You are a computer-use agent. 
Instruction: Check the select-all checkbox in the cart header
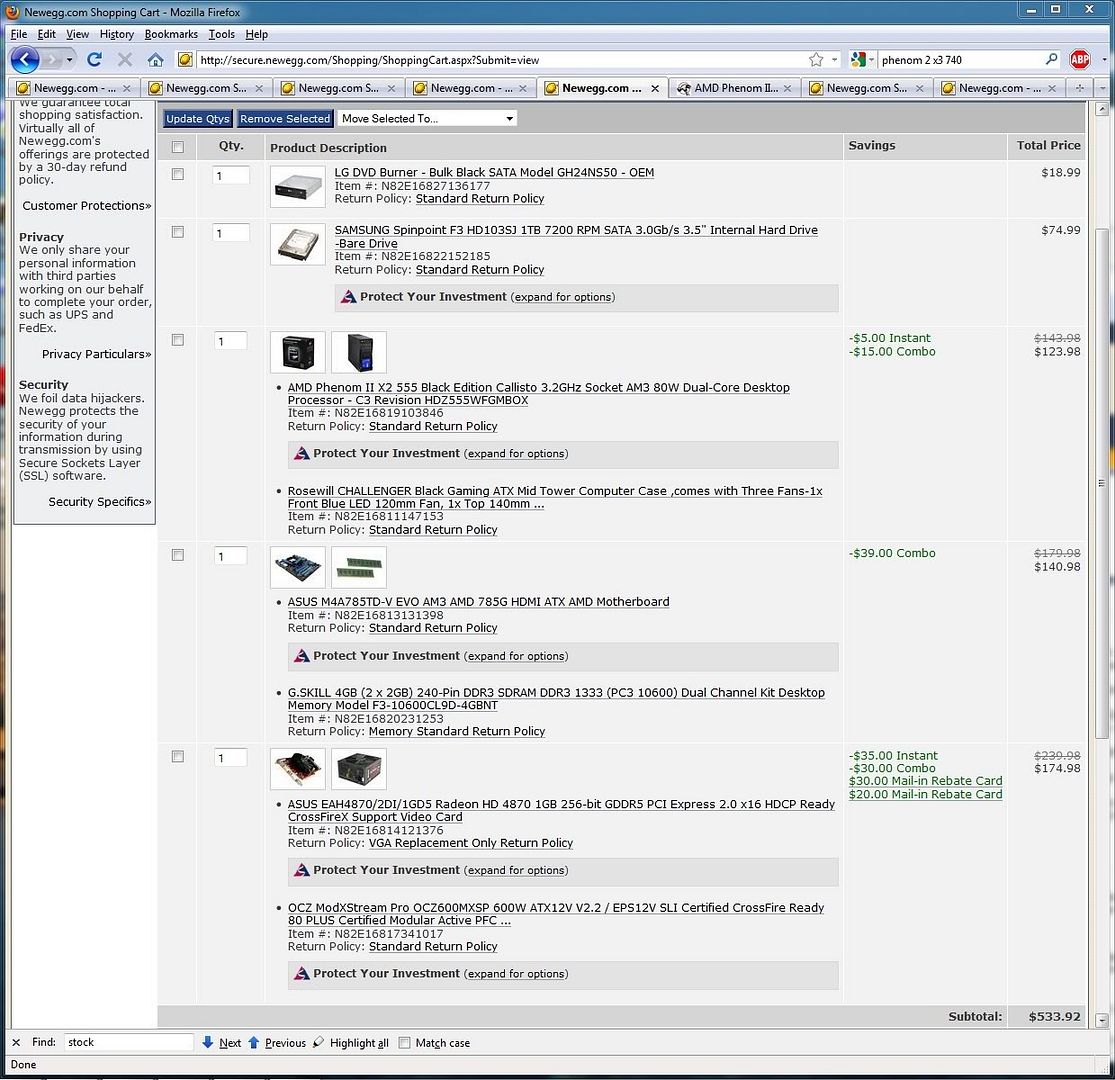click(x=178, y=147)
